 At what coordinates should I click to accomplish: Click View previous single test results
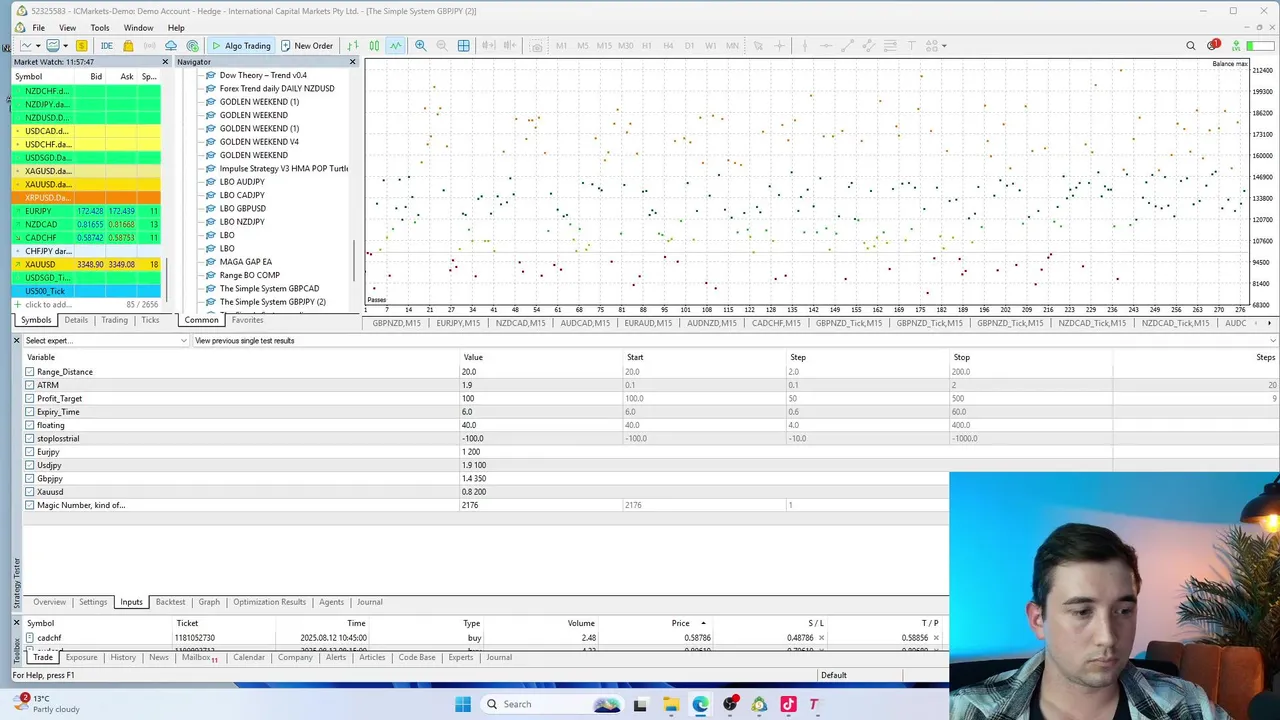(x=244, y=341)
